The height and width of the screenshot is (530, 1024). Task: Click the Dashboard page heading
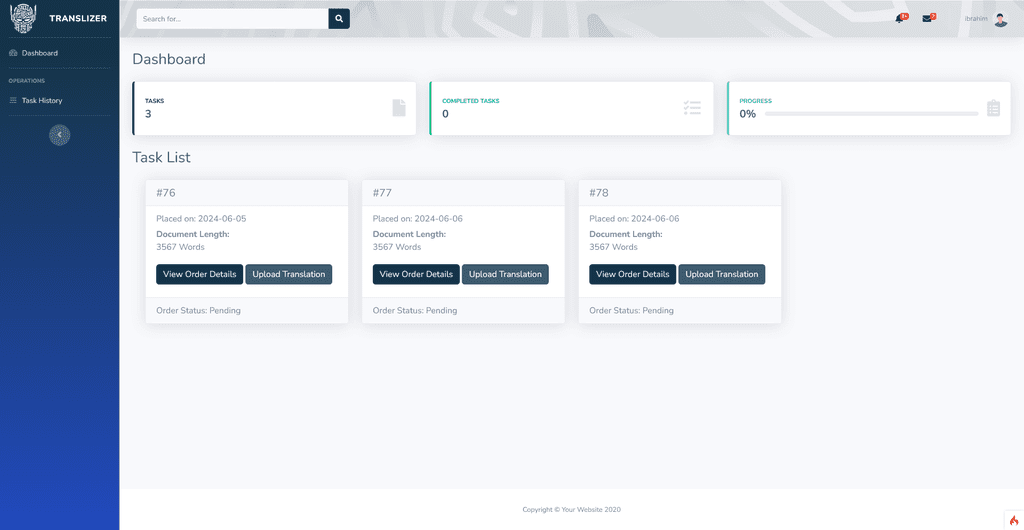pos(169,59)
